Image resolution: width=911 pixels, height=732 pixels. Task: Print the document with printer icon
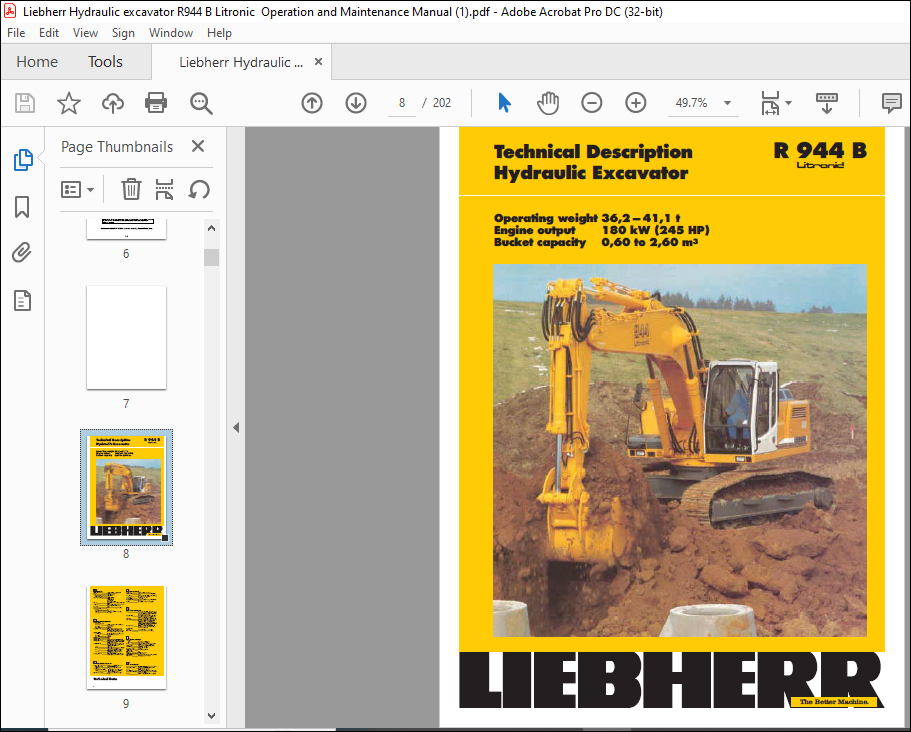[156, 103]
